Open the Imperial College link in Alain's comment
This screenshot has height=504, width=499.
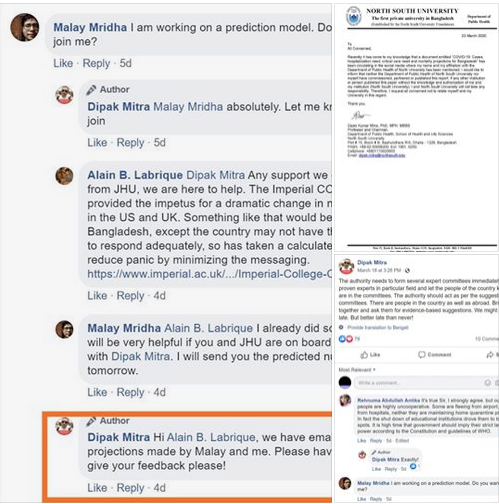tap(209, 274)
